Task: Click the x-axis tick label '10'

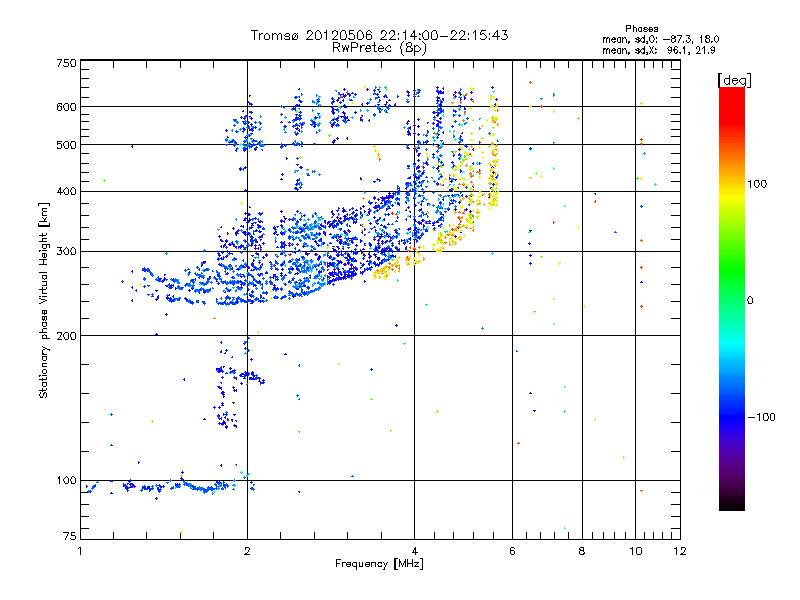Action: coord(636,551)
